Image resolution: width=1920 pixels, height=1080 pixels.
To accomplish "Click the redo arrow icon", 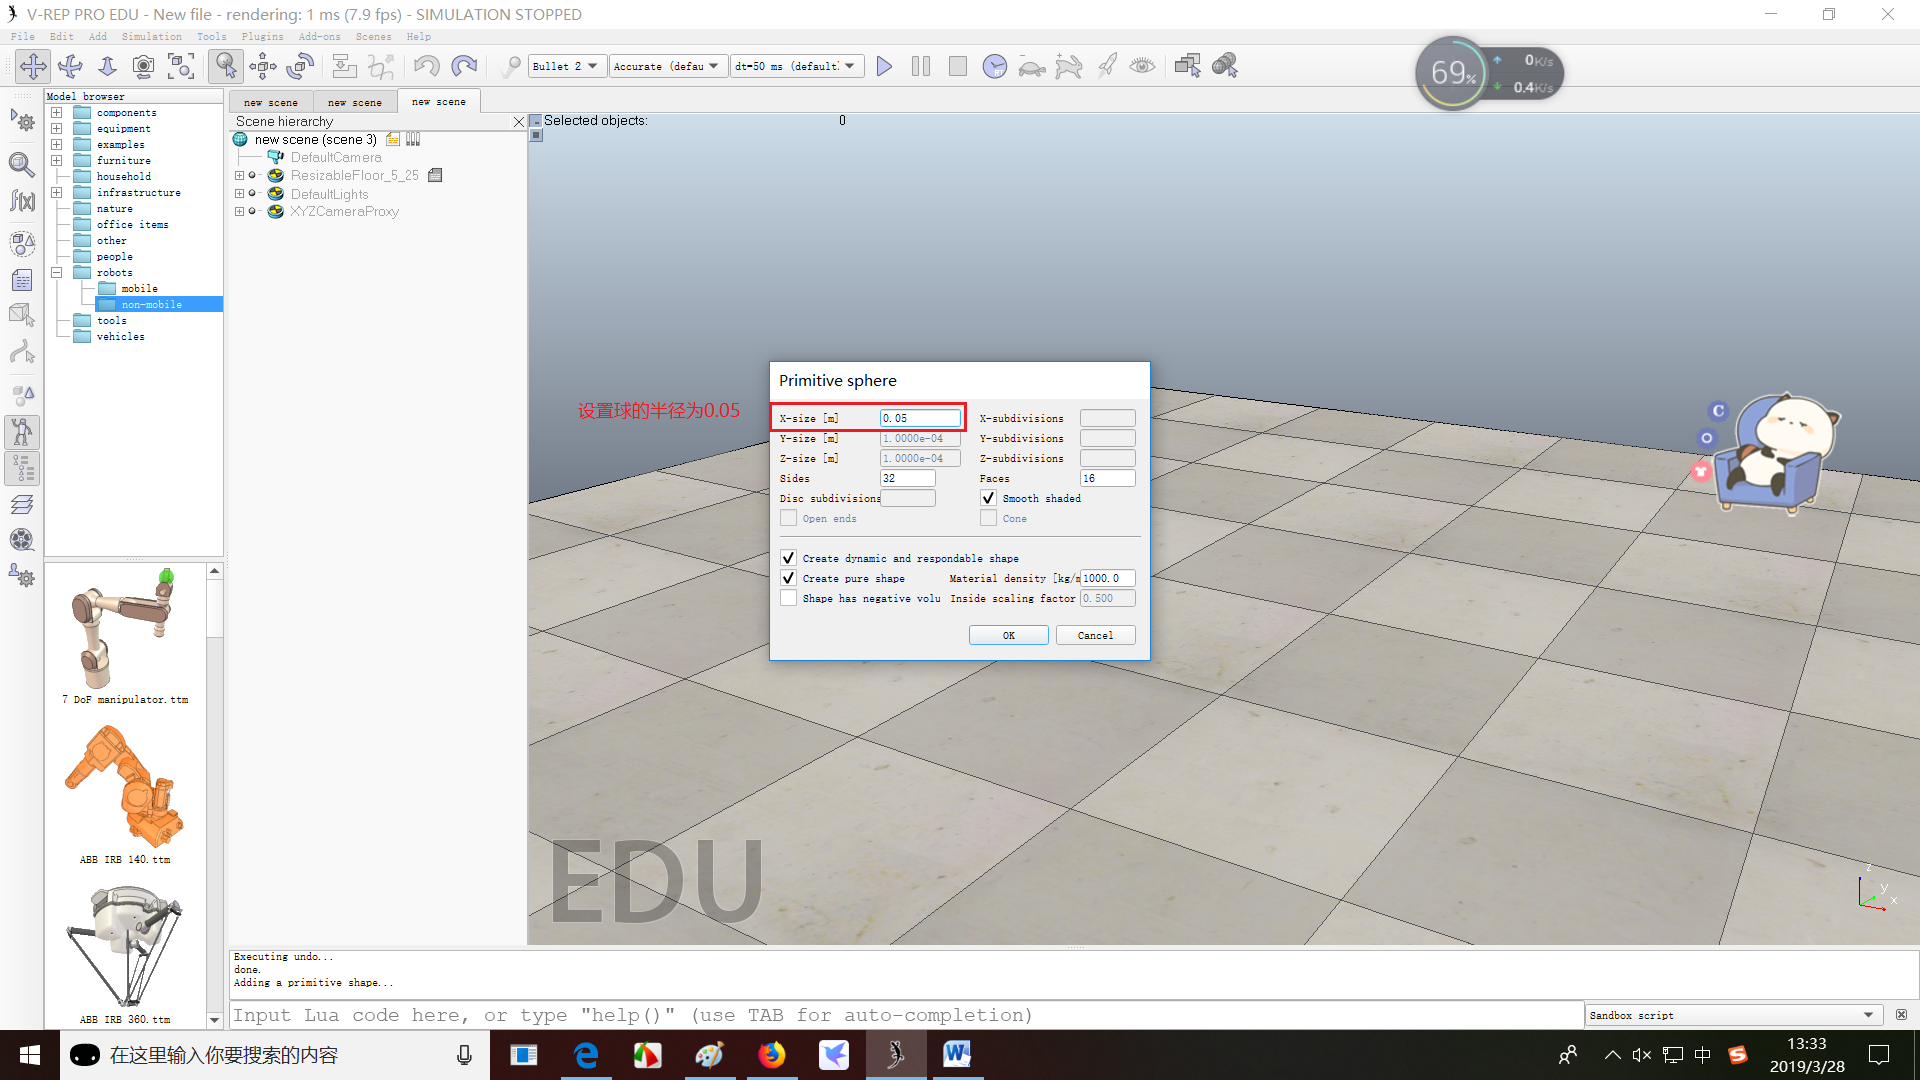I will point(464,66).
